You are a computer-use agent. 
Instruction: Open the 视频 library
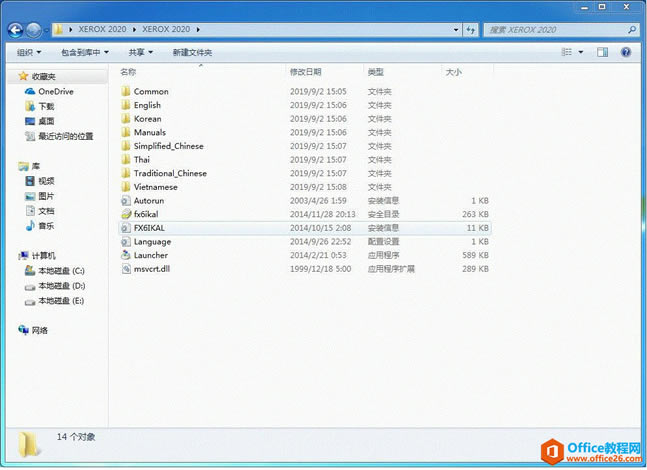[x=46, y=181]
